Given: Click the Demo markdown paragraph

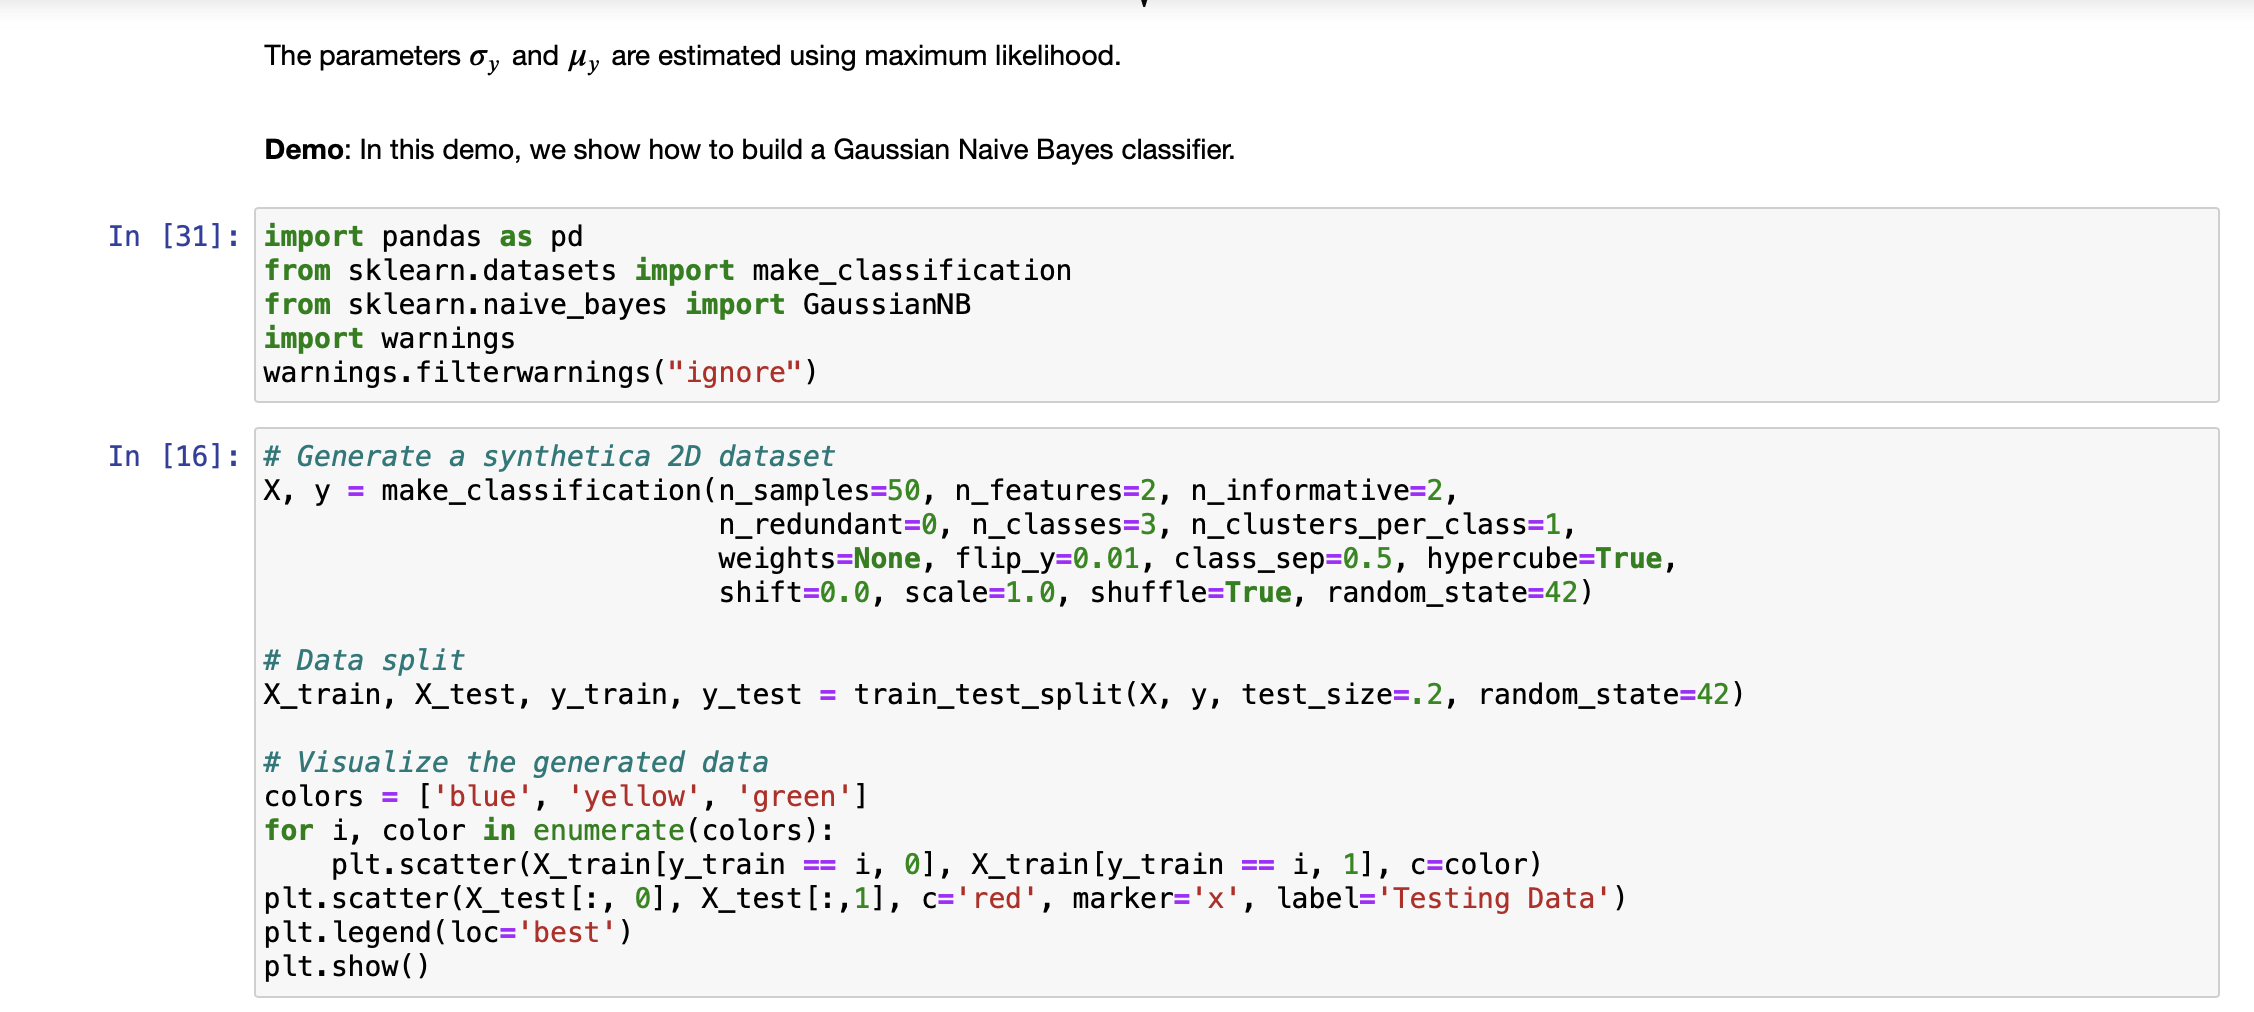Looking at the screenshot, I should [x=750, y=149].
